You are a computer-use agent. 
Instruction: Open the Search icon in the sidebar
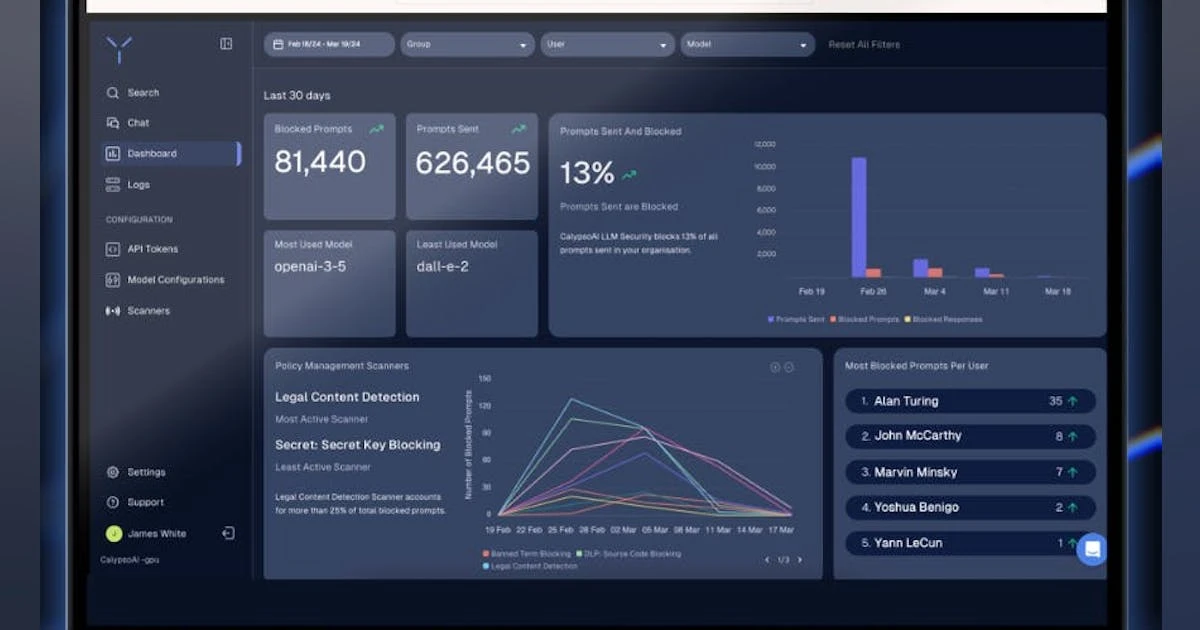pos(113,92)
